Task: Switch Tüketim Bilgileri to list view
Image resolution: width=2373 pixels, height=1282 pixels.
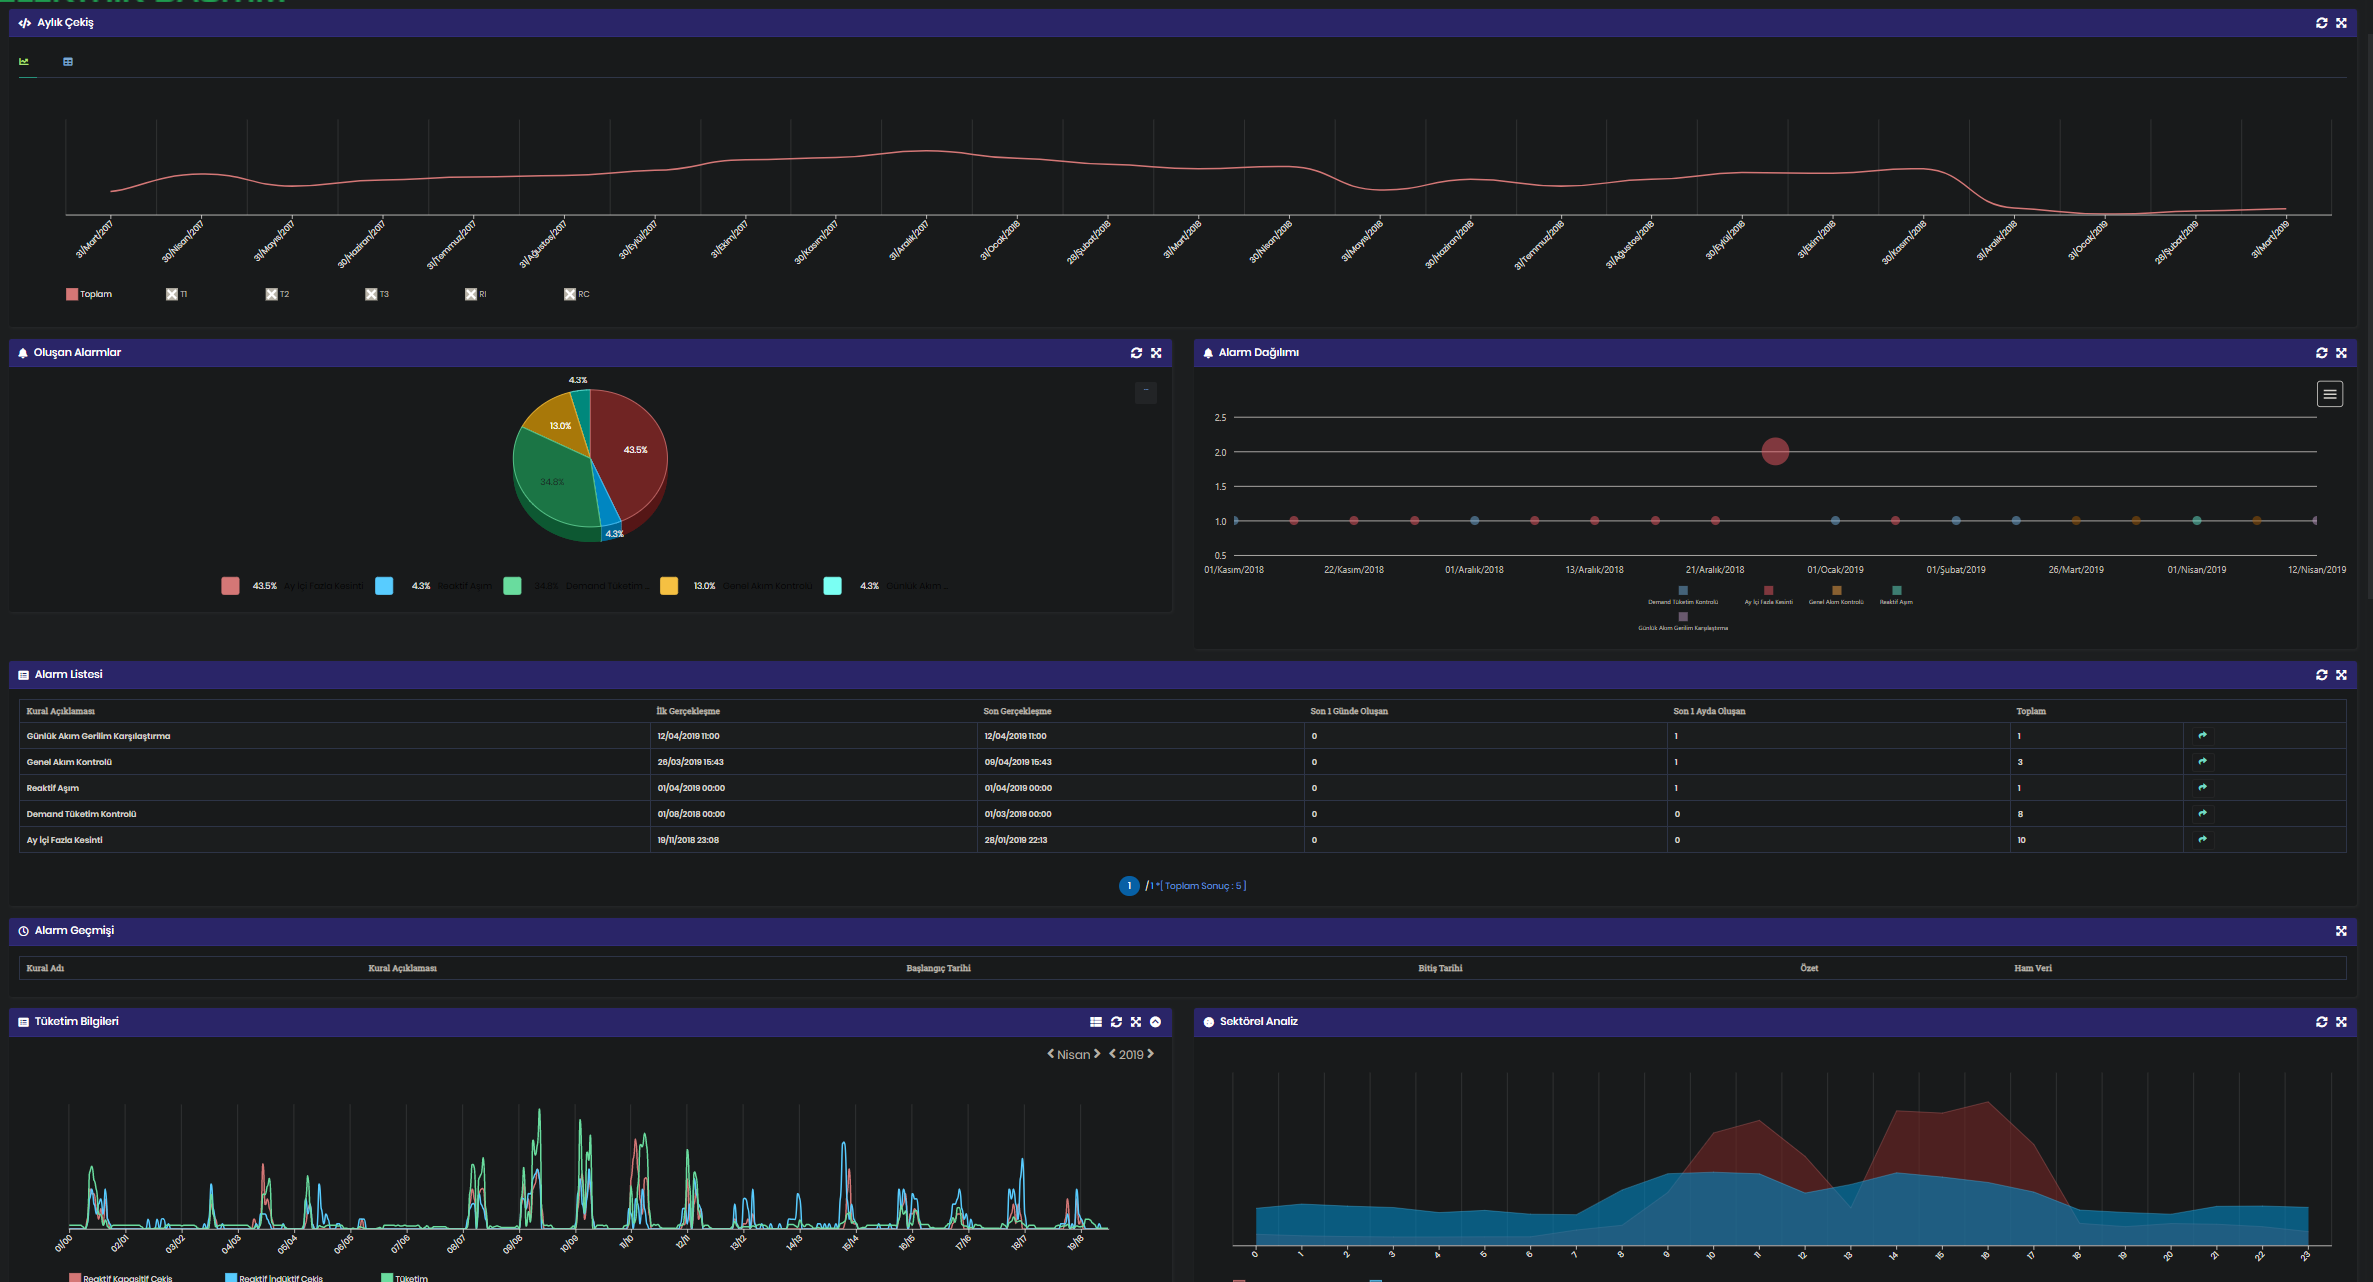Action: 1096,1022
